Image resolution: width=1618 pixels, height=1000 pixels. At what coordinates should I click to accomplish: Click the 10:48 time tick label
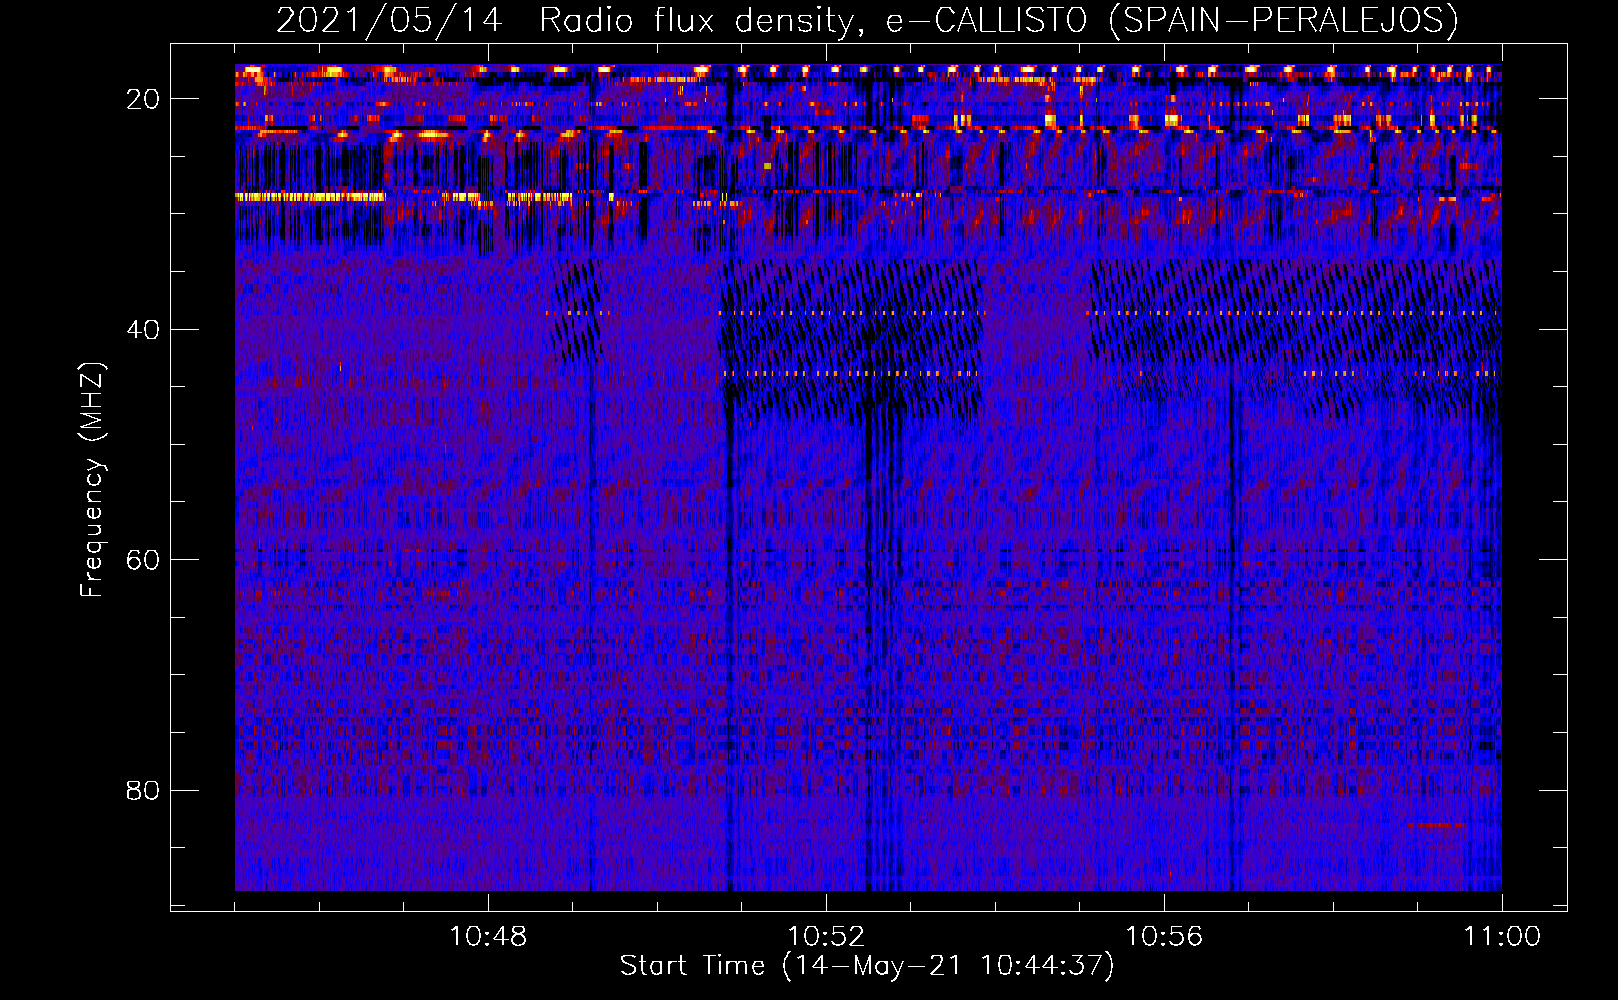point(488,937)
